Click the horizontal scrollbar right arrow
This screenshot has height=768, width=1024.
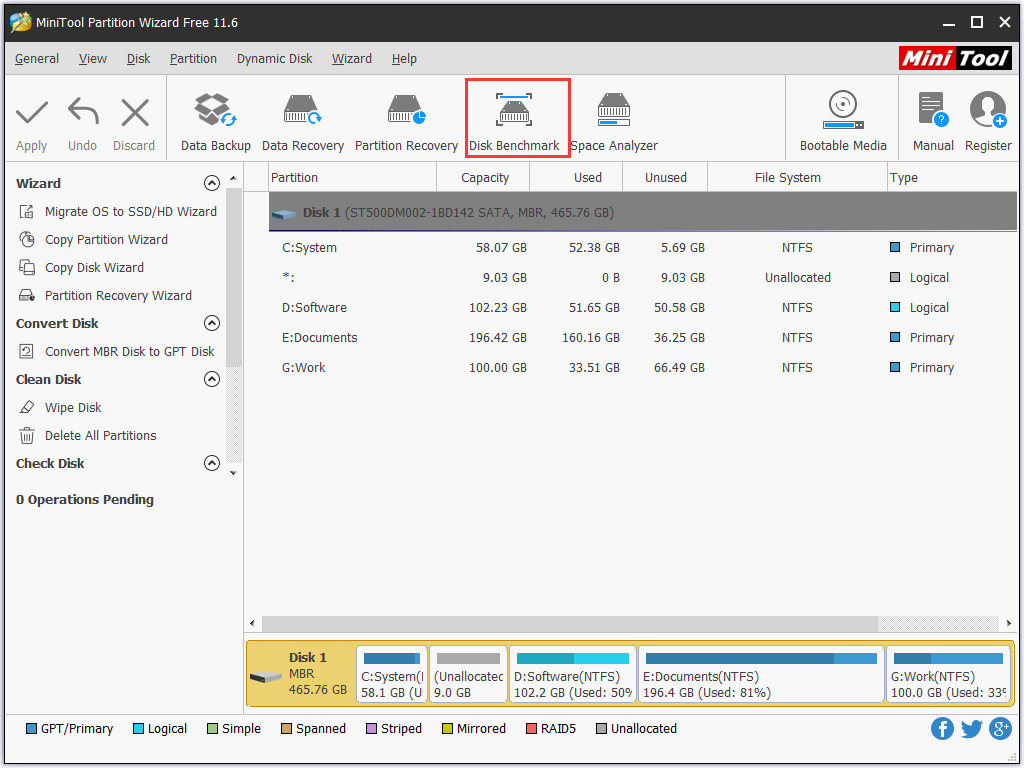click(x=1009, y=623)
